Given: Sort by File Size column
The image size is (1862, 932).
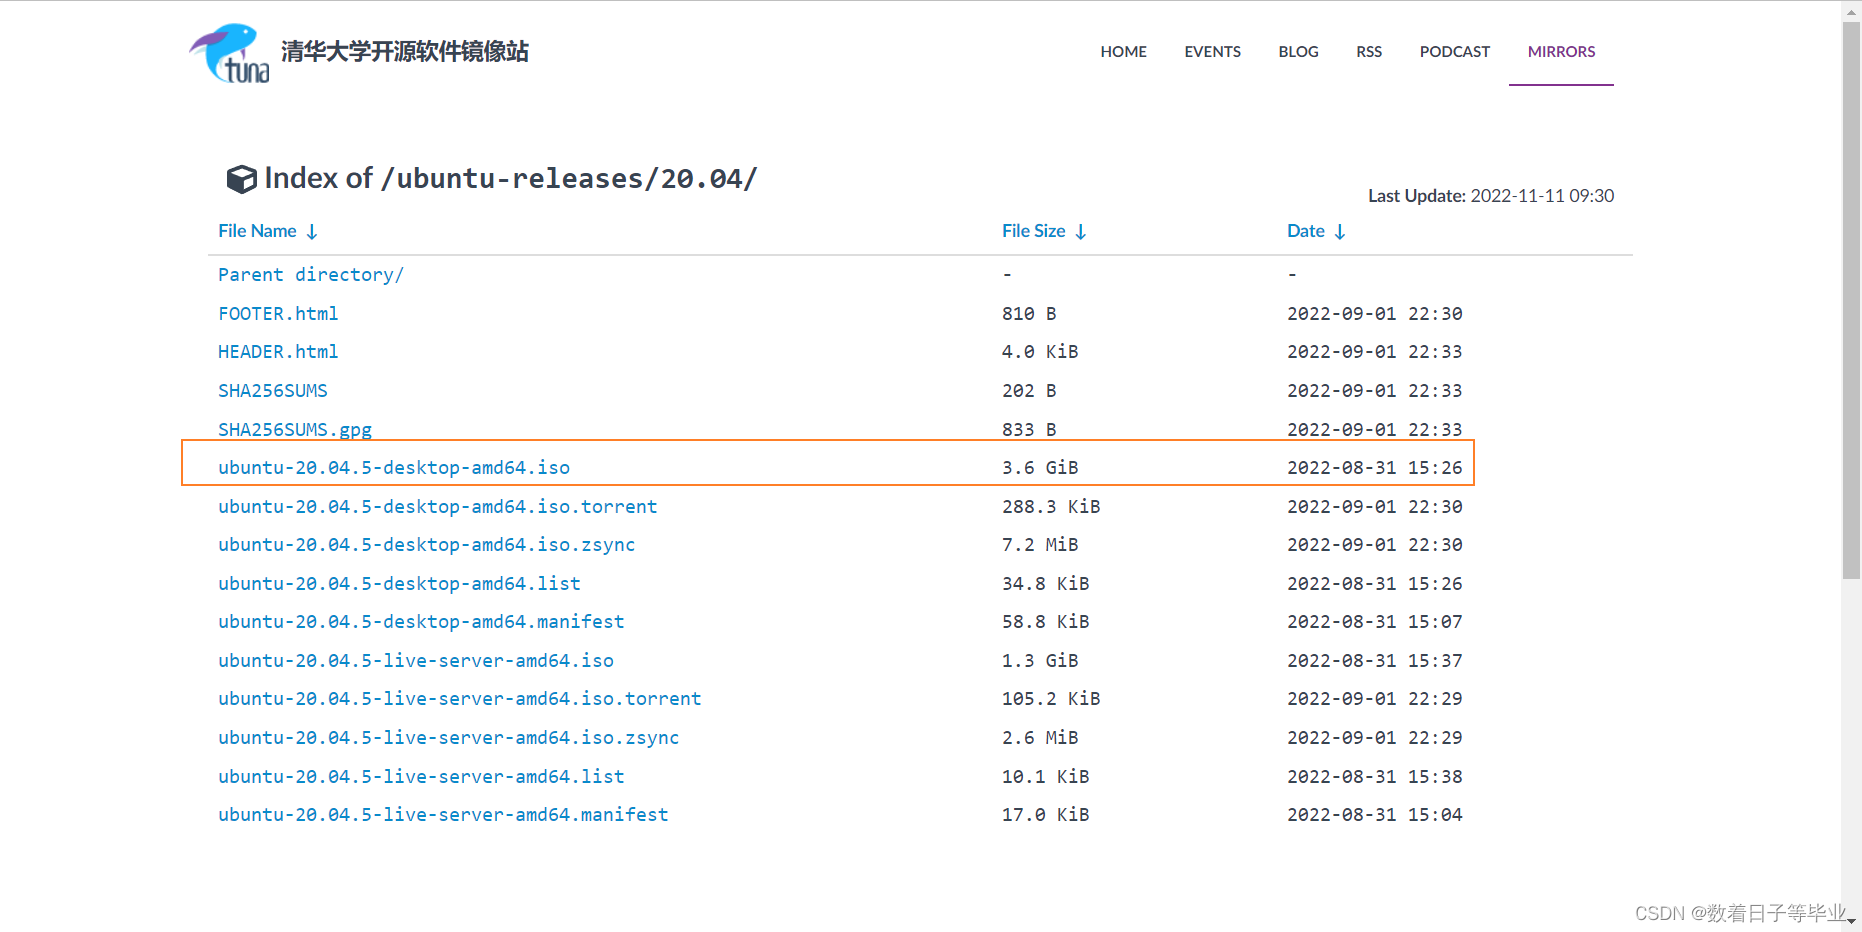Looking at the screenshot, I should (1044, 231).
